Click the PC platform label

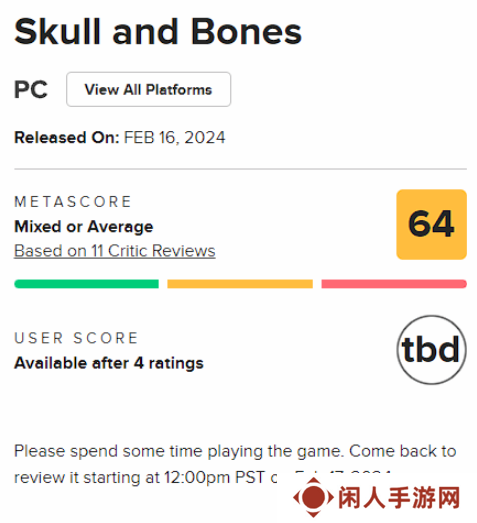pyautogui.click(x=31, y=89)
